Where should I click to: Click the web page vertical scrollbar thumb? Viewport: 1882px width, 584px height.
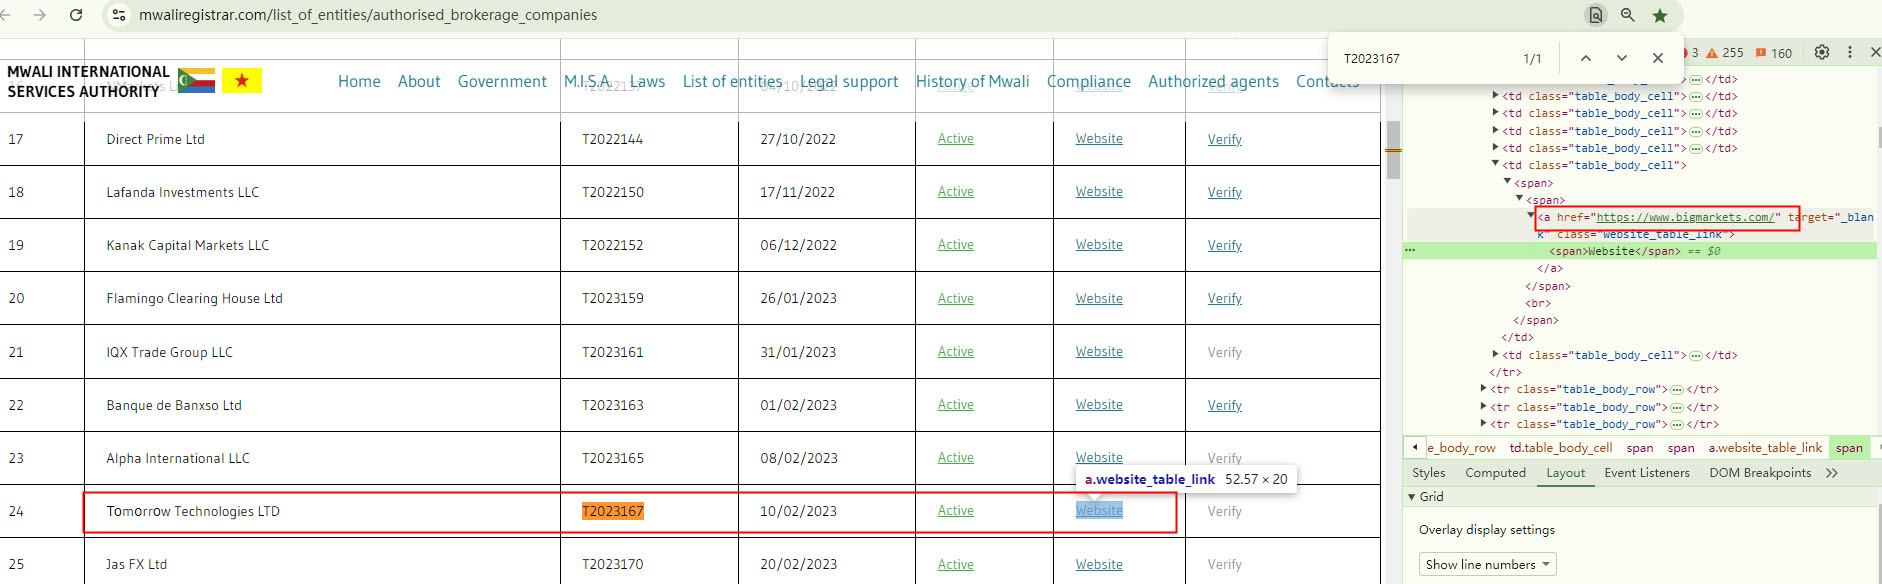[x=1393, y=150]
